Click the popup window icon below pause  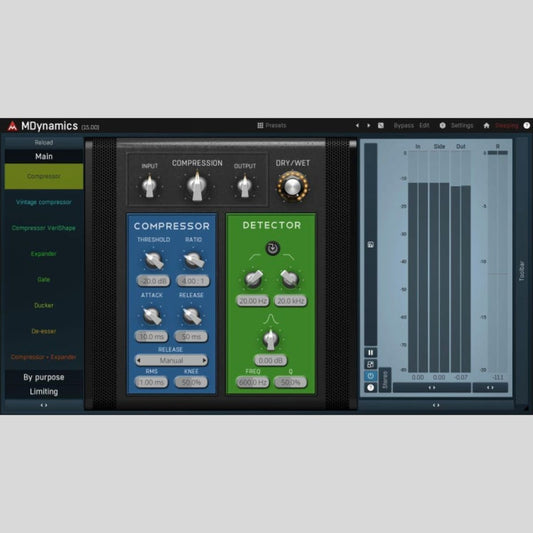click(x=371, y=364)
